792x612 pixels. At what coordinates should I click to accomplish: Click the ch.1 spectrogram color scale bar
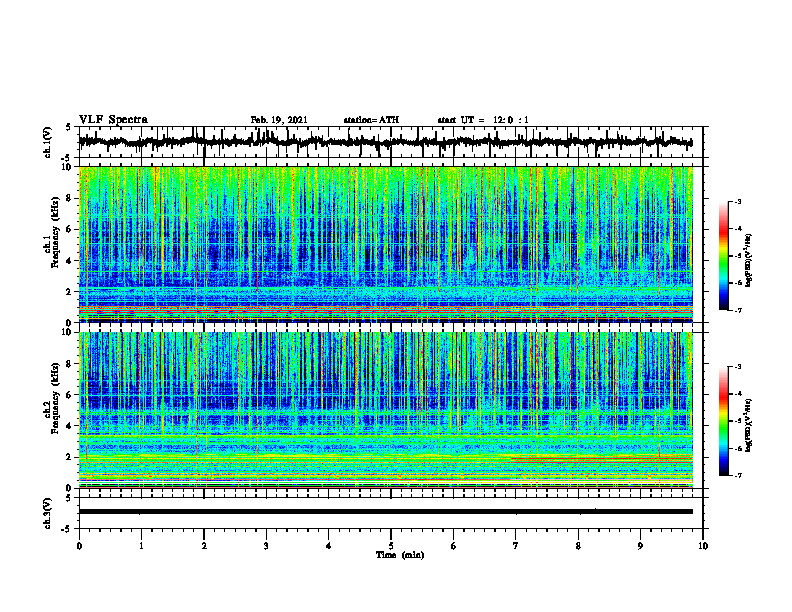tap(724, 256)
